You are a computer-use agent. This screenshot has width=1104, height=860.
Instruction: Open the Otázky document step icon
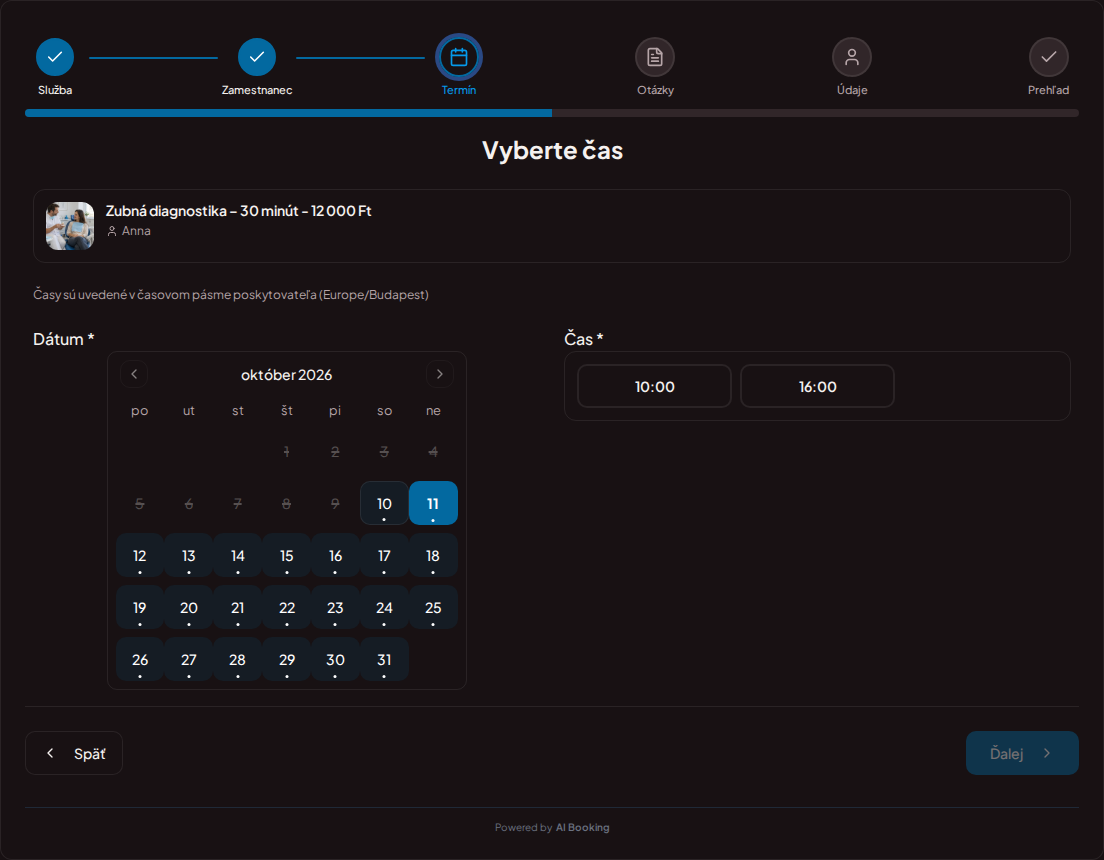point(655,57)
